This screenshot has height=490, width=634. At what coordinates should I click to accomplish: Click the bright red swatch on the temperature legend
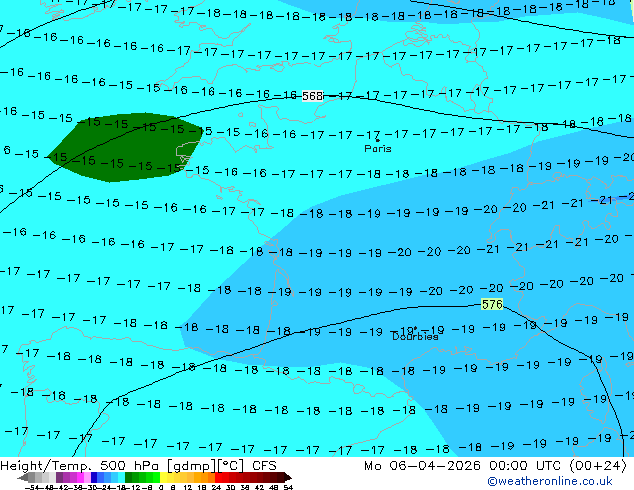point(218,477)
